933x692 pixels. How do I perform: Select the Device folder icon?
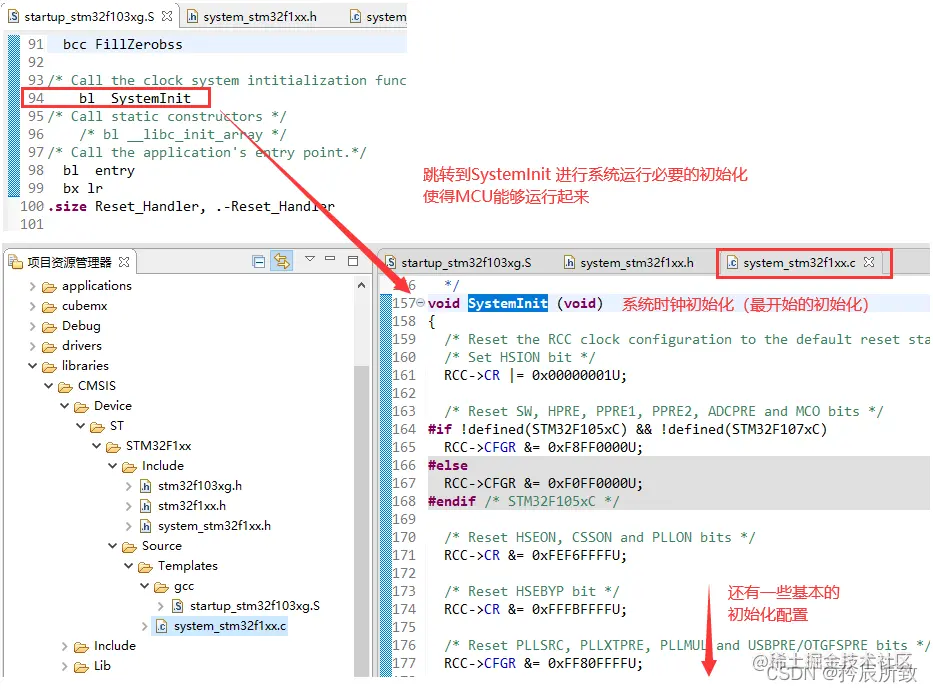pyautogui.click(x=82, y=408)
